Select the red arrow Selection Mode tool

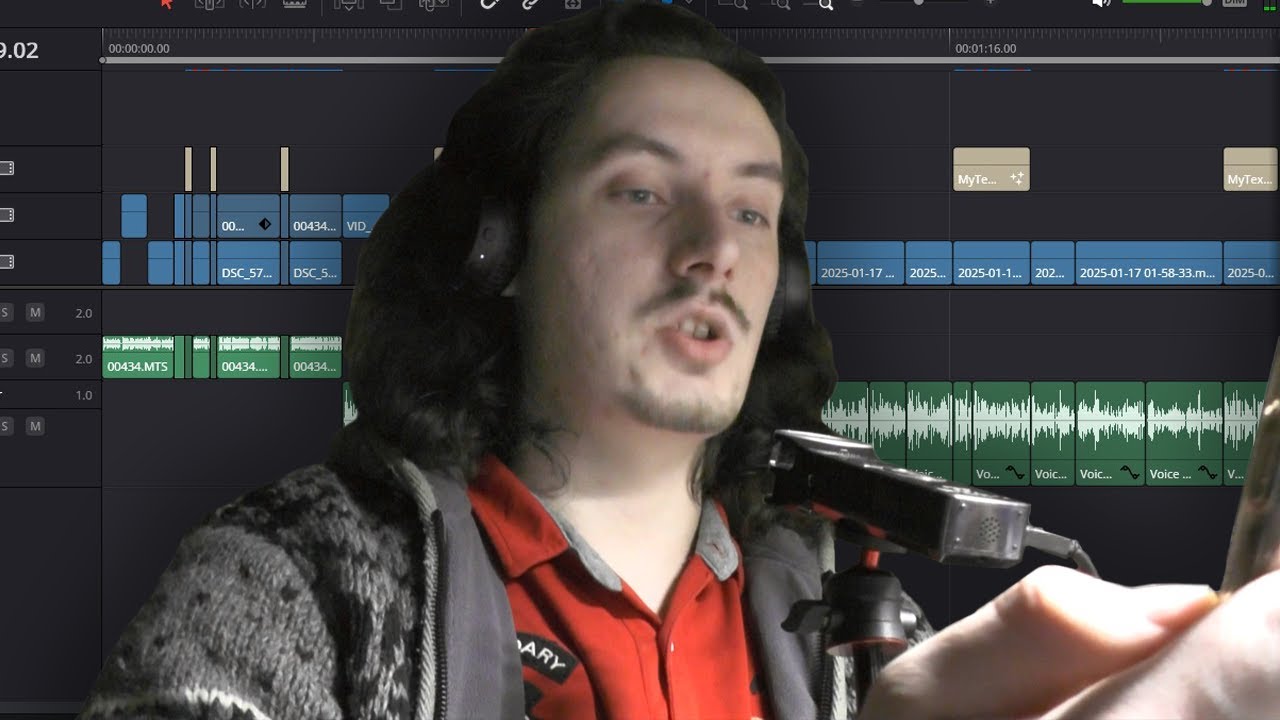pyautogui.click(x=167, y=4)
